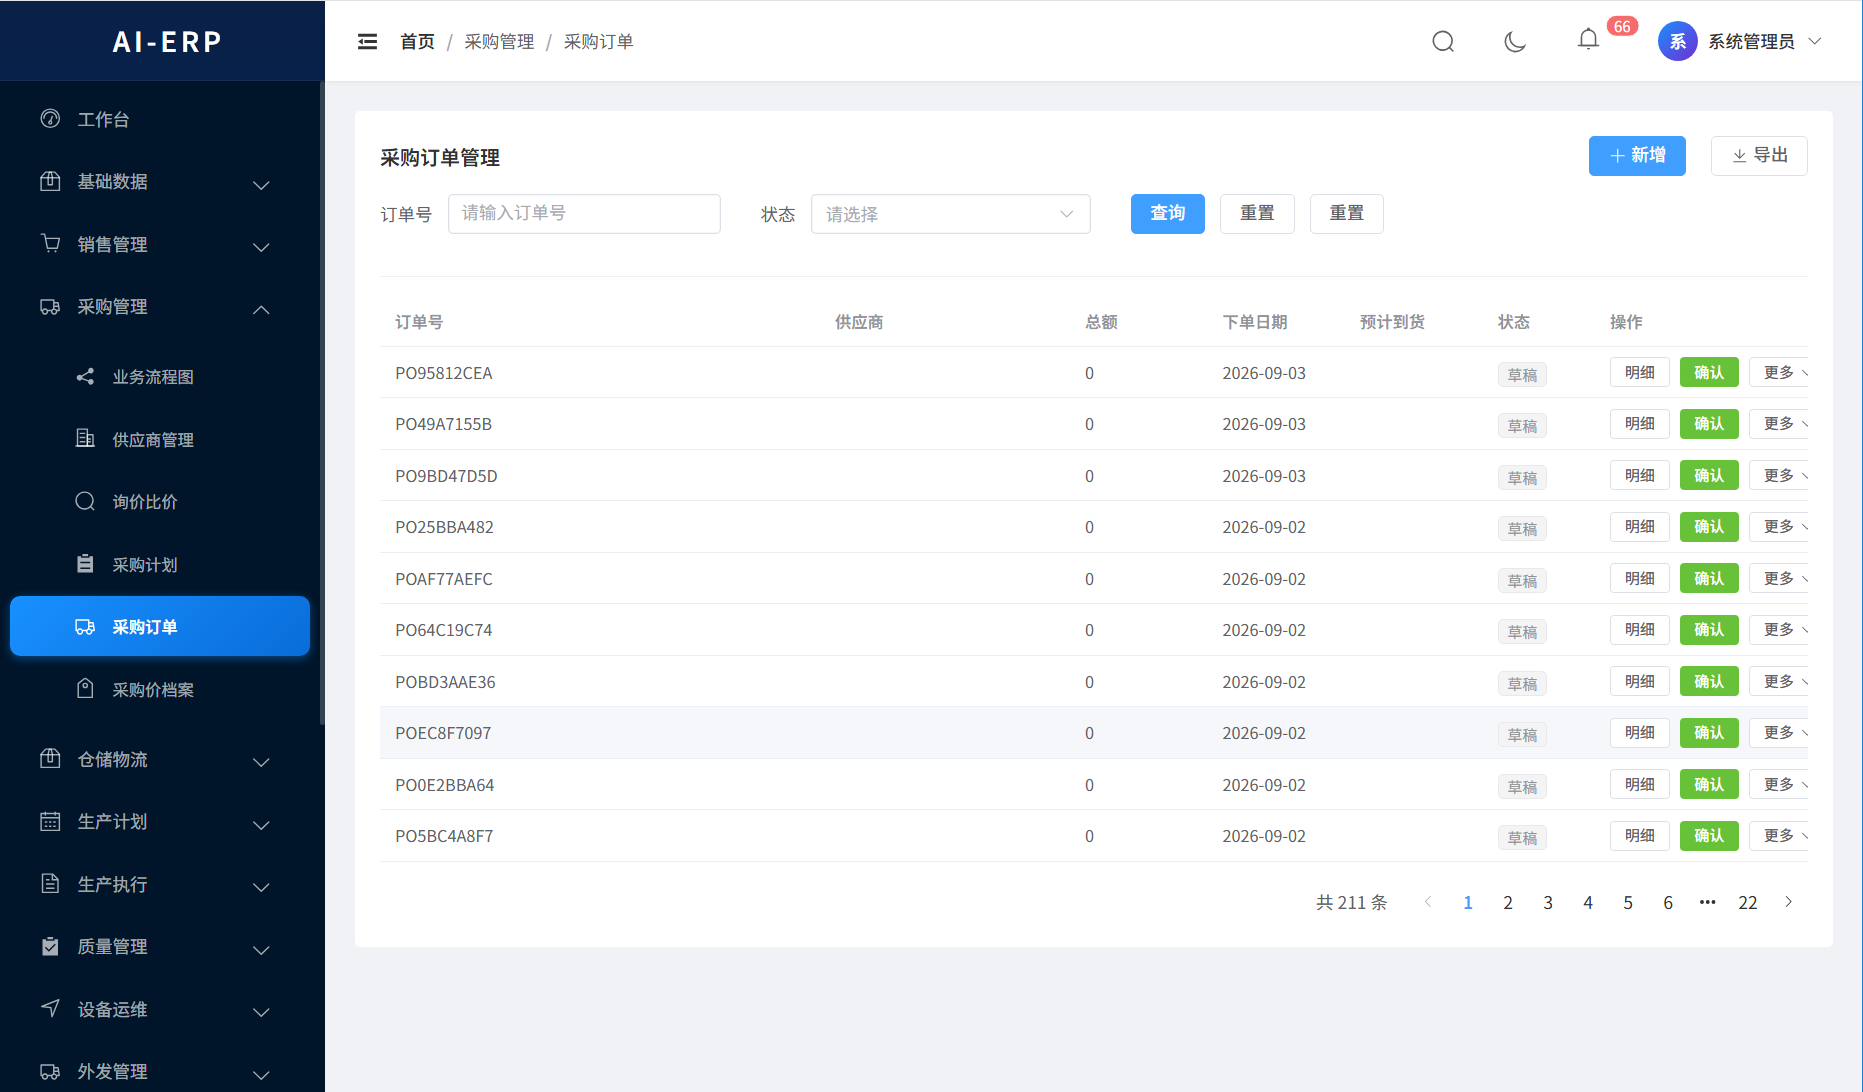Image resolution: width=1863 pixels, height=1092 pixels.
Task: Switch to dark mode with moon icon
Action: [1515, 41]
